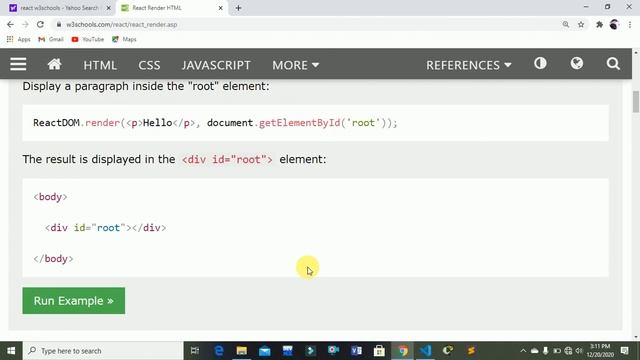
Task: Open the globe translate icon
Action: tap(577, 63)
